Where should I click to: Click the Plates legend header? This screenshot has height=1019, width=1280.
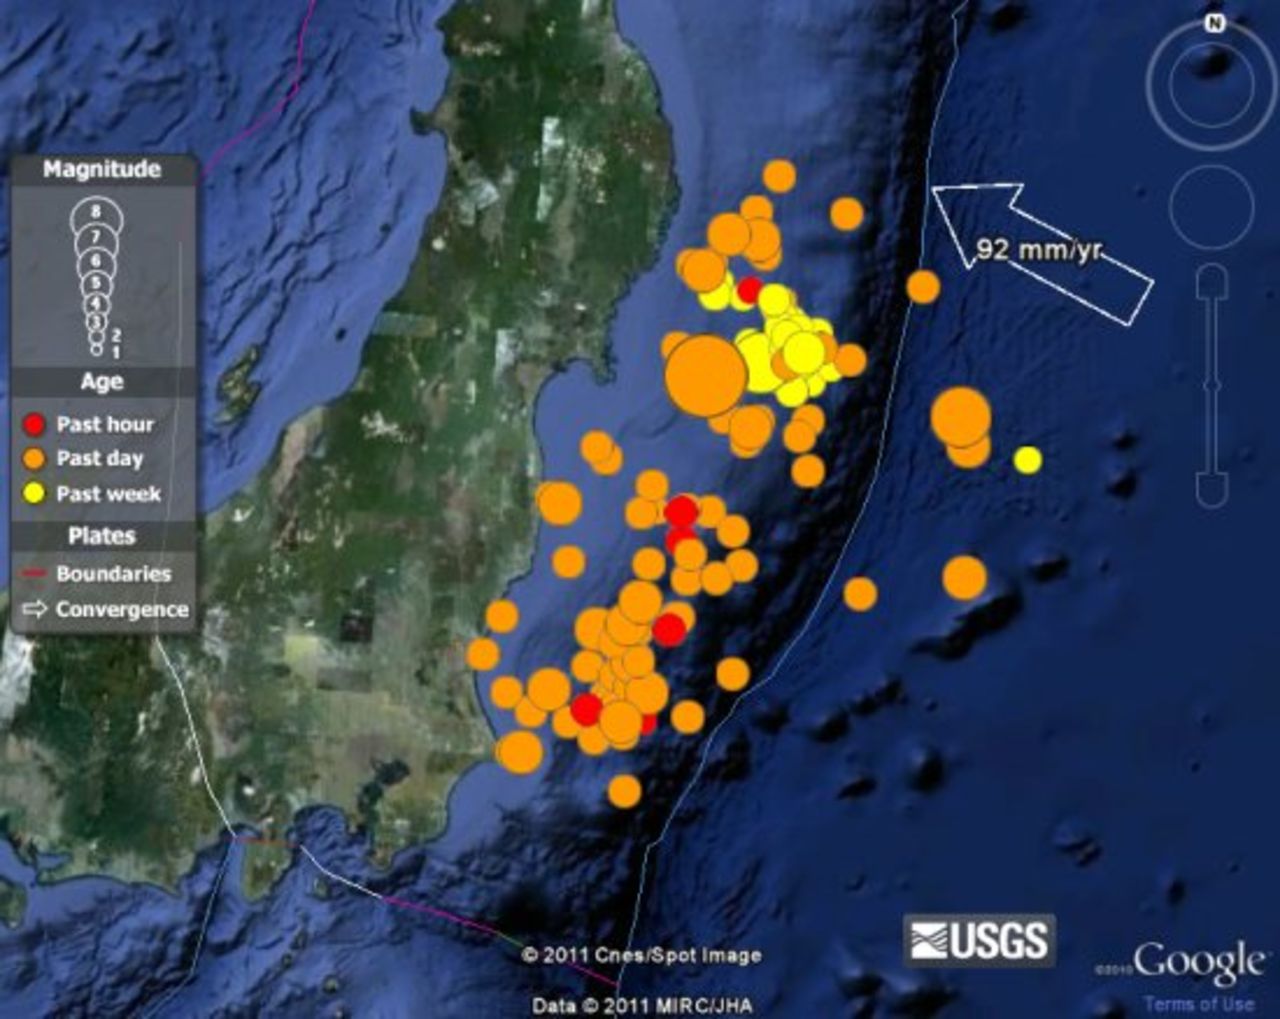point(102,536)
